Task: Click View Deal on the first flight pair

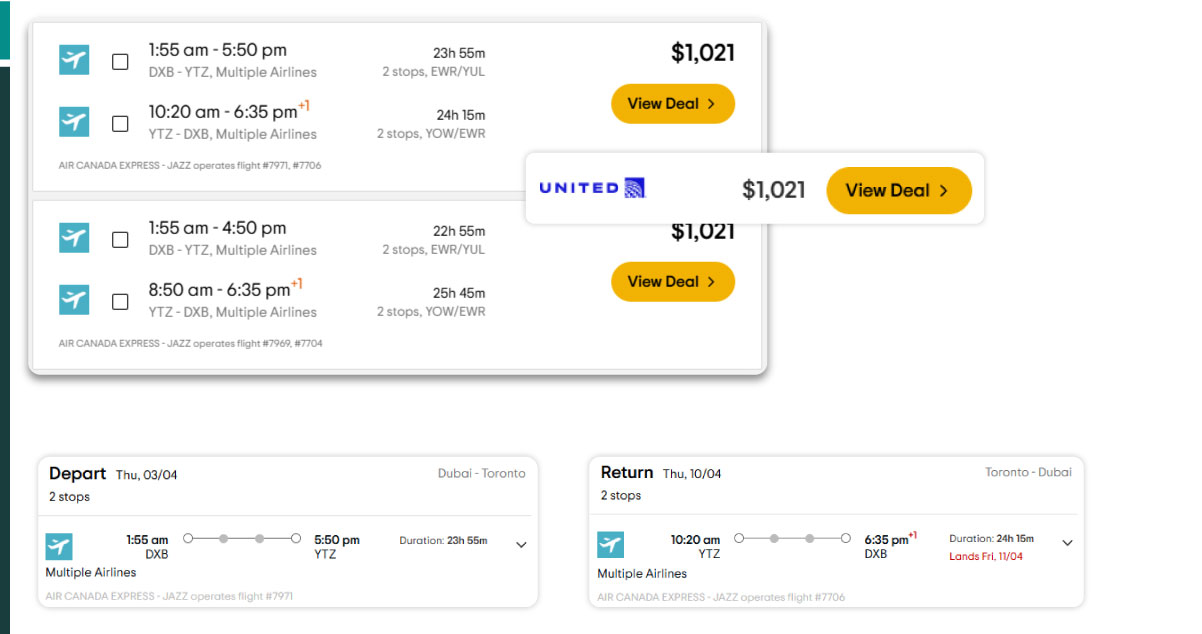Action: [672, 103]
